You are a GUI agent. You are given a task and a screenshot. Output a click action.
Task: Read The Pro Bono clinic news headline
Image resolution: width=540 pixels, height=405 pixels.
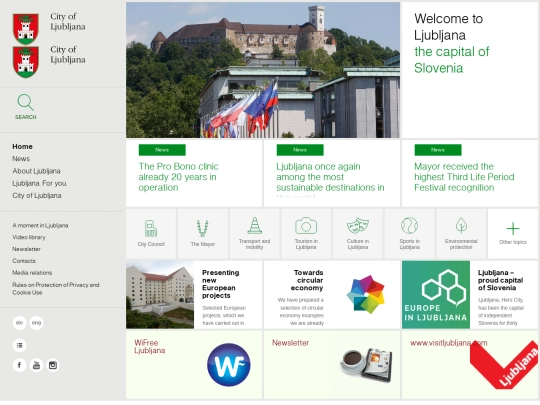coord(178,177)
